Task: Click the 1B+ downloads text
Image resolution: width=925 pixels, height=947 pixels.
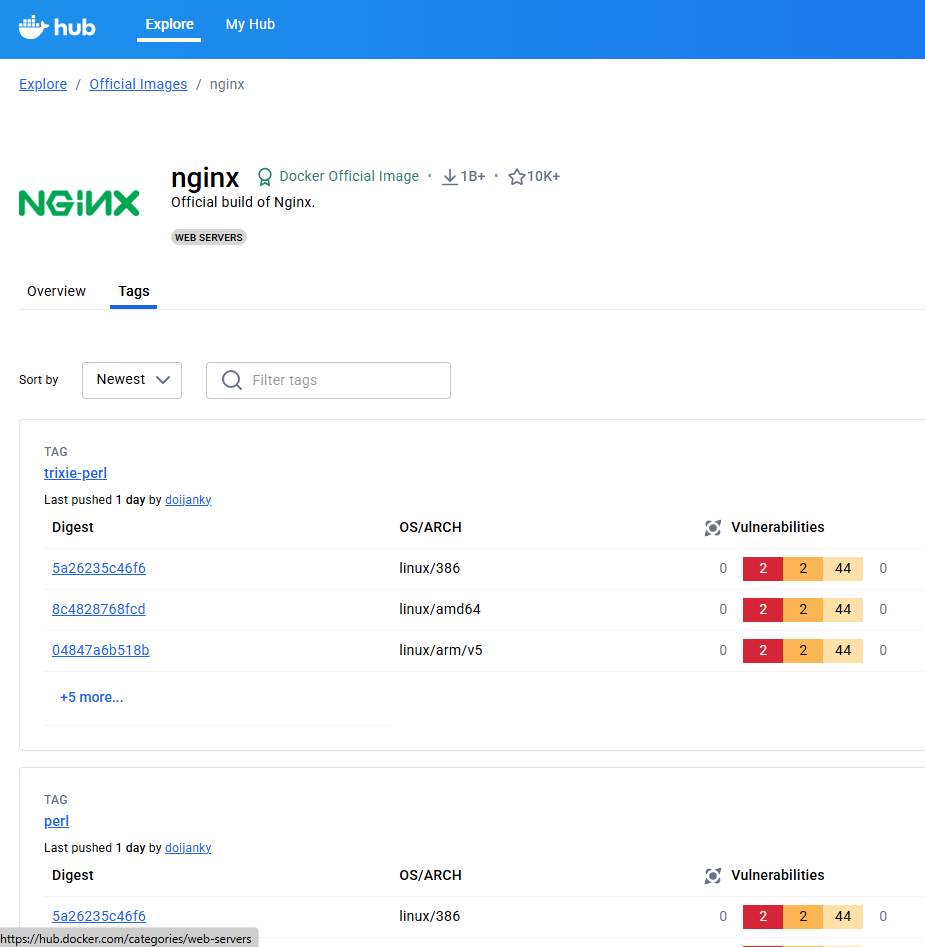Action: pos(473,176)
